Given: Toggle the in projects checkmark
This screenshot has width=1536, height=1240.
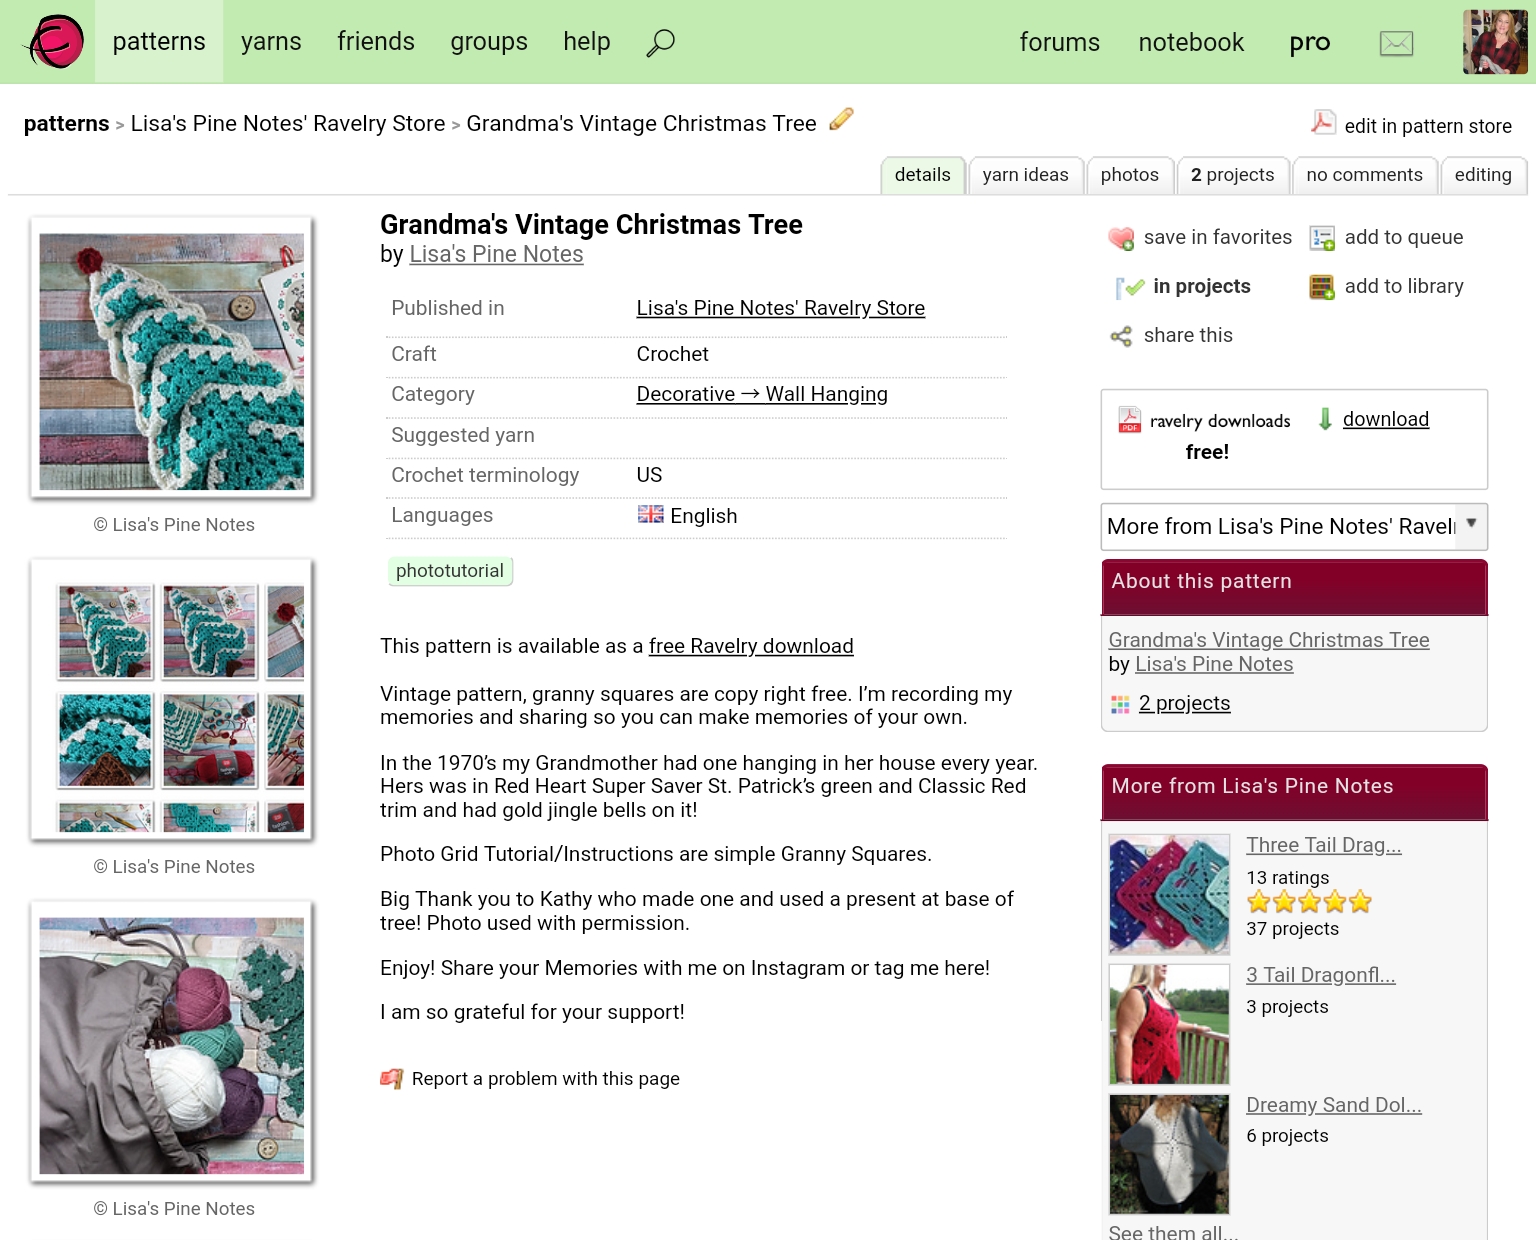Looking at the screenshot, I should pos(1130,287).
